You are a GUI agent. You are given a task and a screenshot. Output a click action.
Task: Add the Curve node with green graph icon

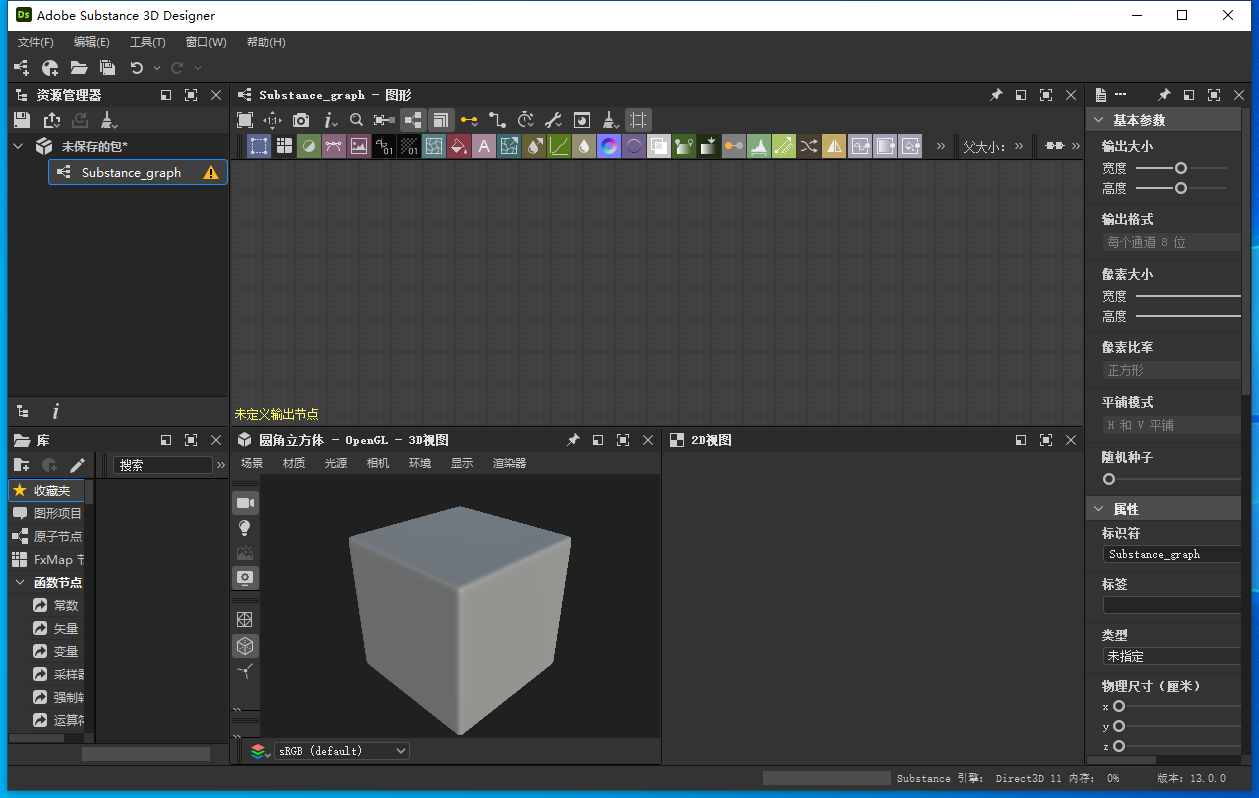tap(559, 146)
